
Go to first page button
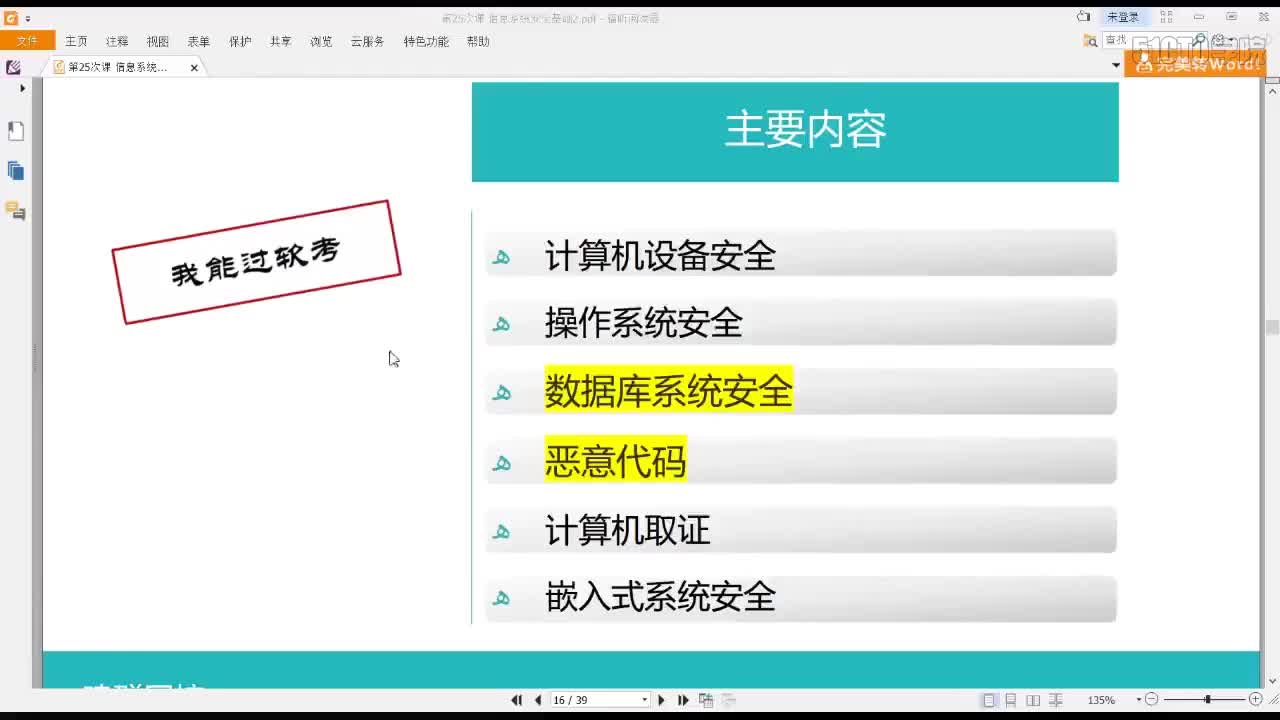click(517, 700)
